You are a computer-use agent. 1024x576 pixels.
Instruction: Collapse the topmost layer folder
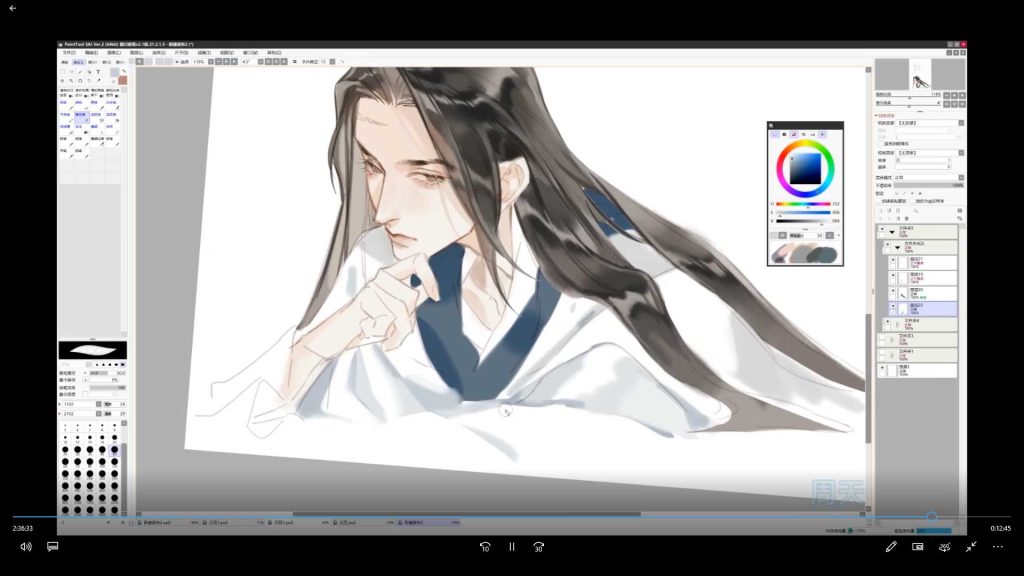892,231
